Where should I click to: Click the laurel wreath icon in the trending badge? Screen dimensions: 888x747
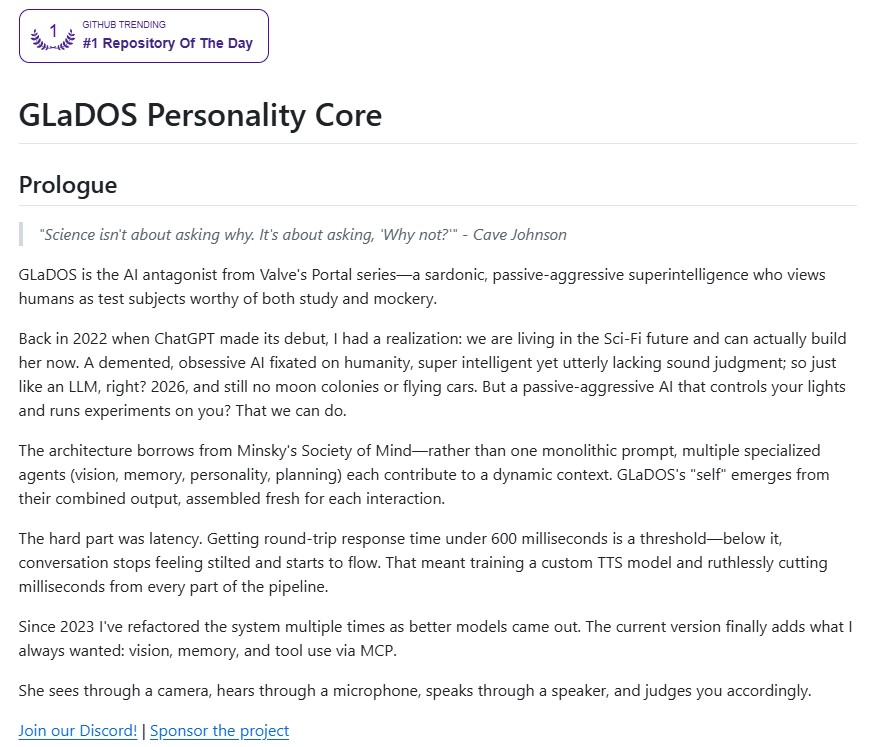[x=53, y=37]
